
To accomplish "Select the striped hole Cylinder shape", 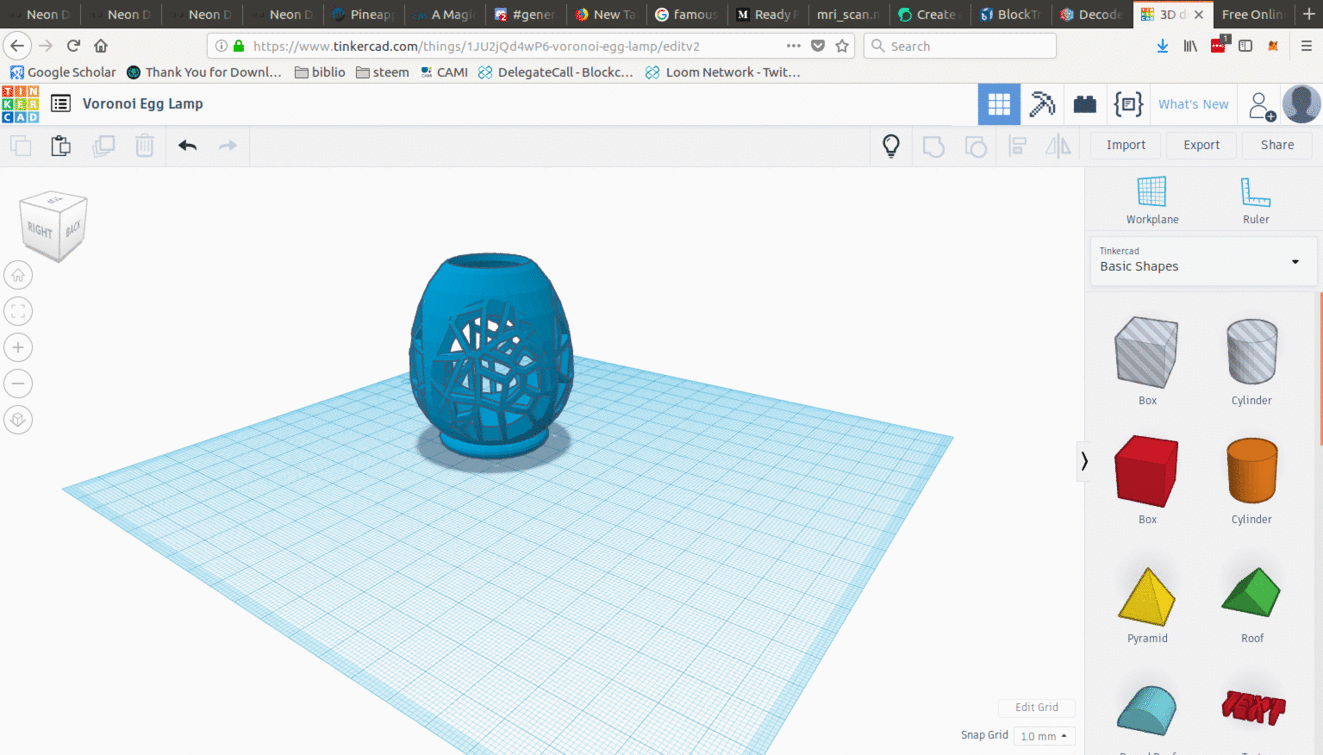I will click(x=1252, y=352).
